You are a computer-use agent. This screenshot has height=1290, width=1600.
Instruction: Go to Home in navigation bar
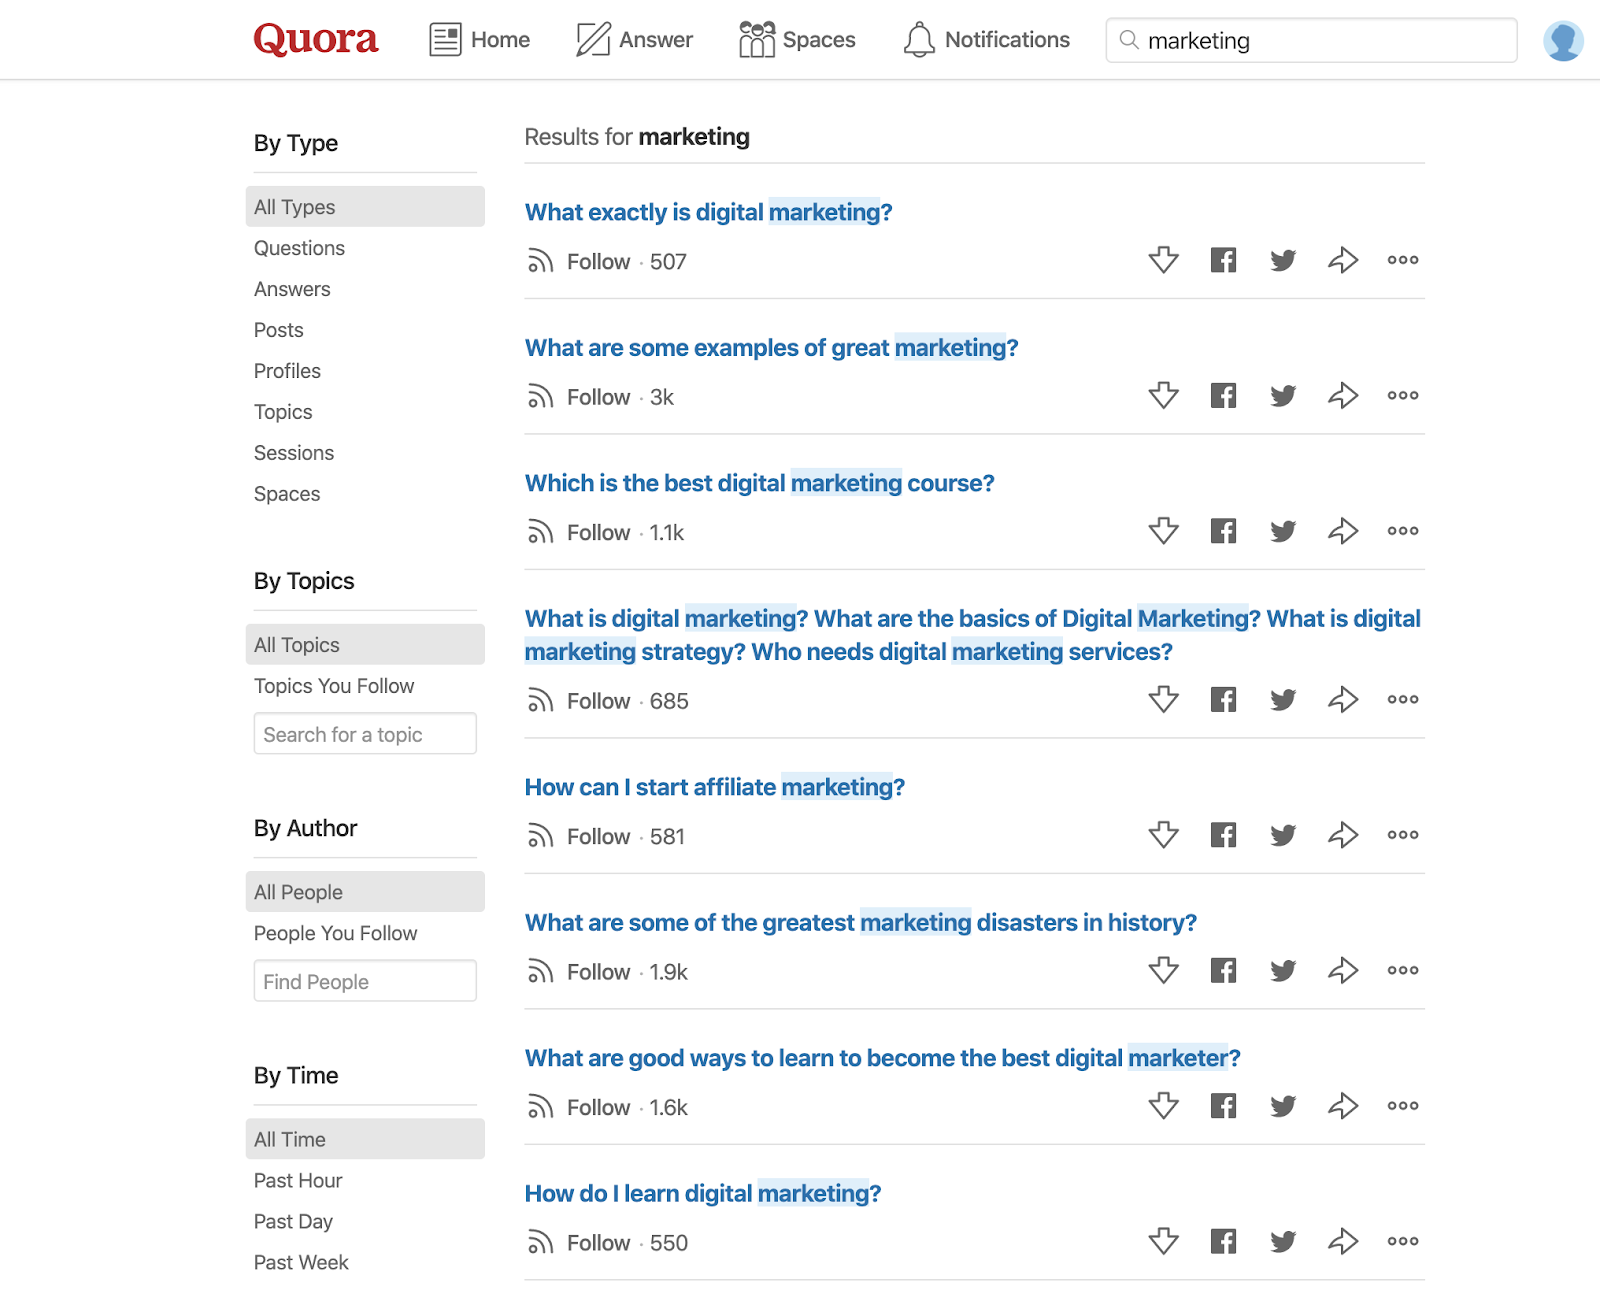click(x=480, y=40)
